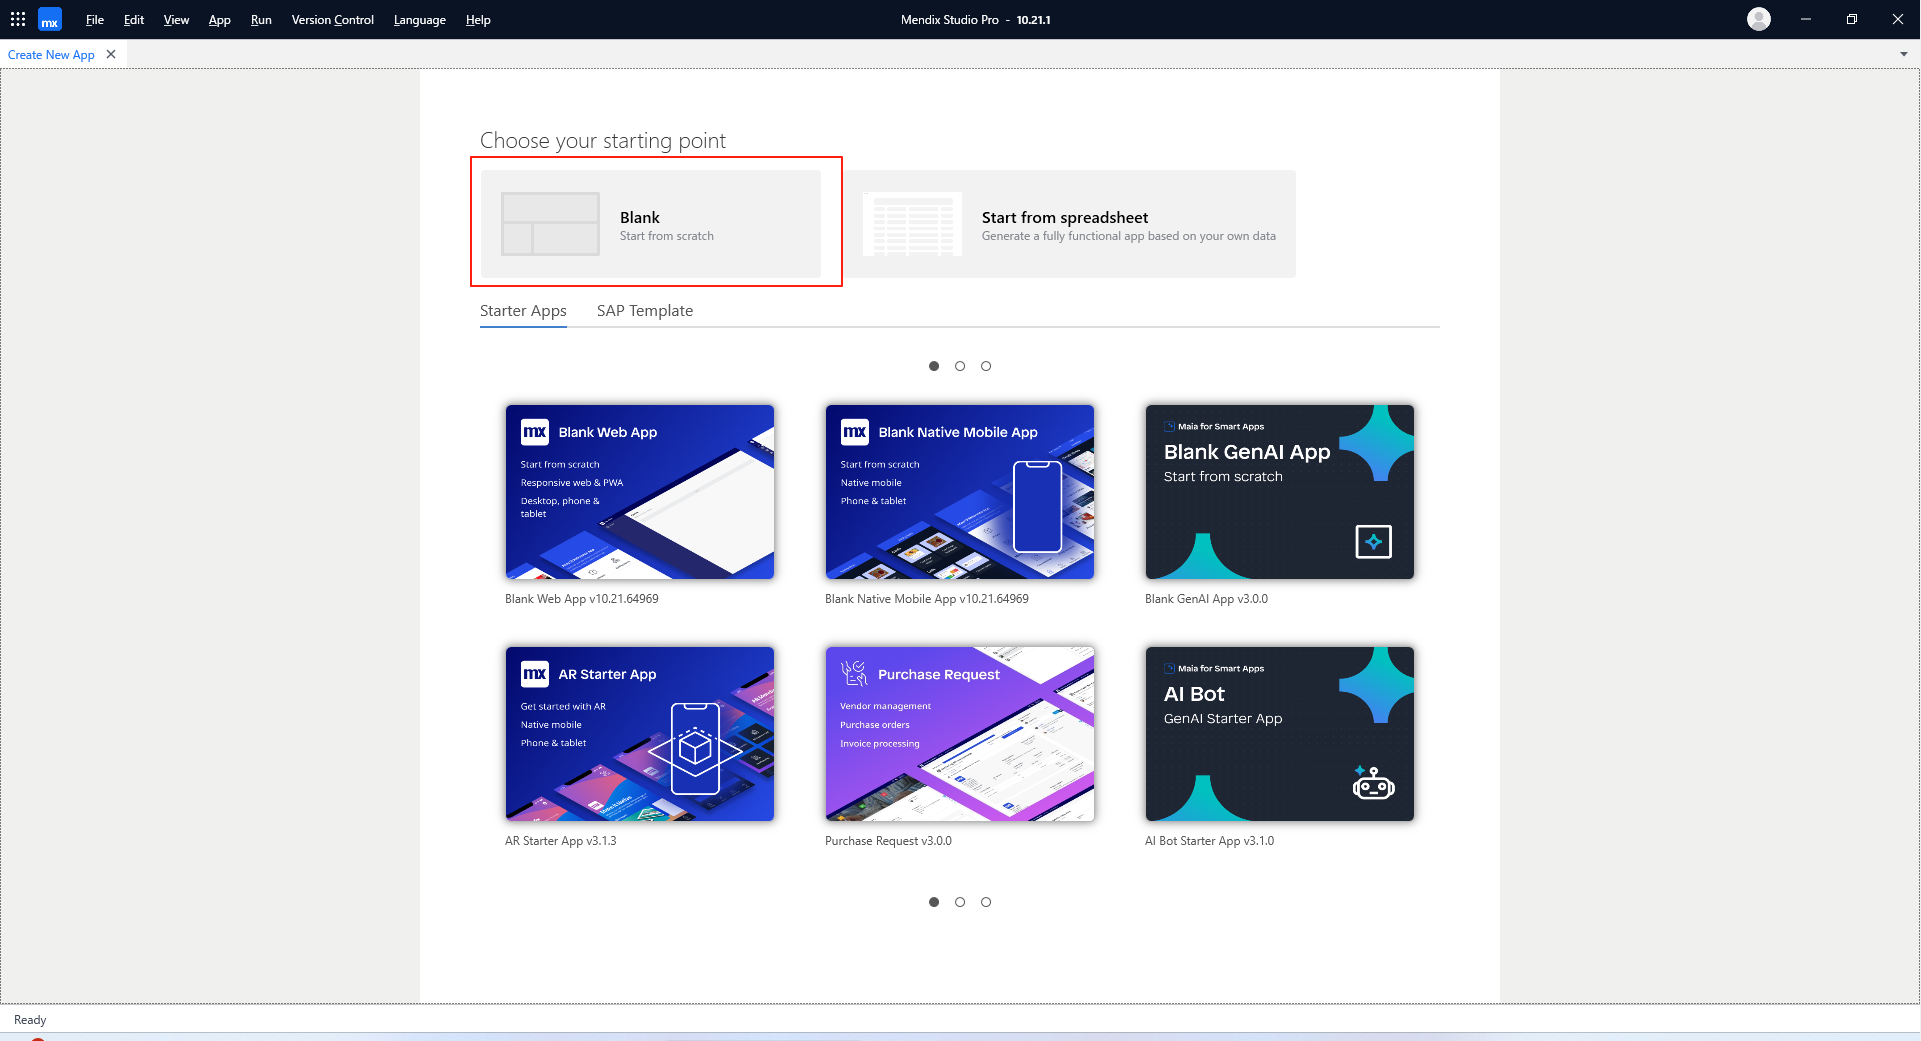This screenshot has height=1041, width=1921.
Task: Pick the Purchase Request template thumbnail
Action: coord(960,734)
